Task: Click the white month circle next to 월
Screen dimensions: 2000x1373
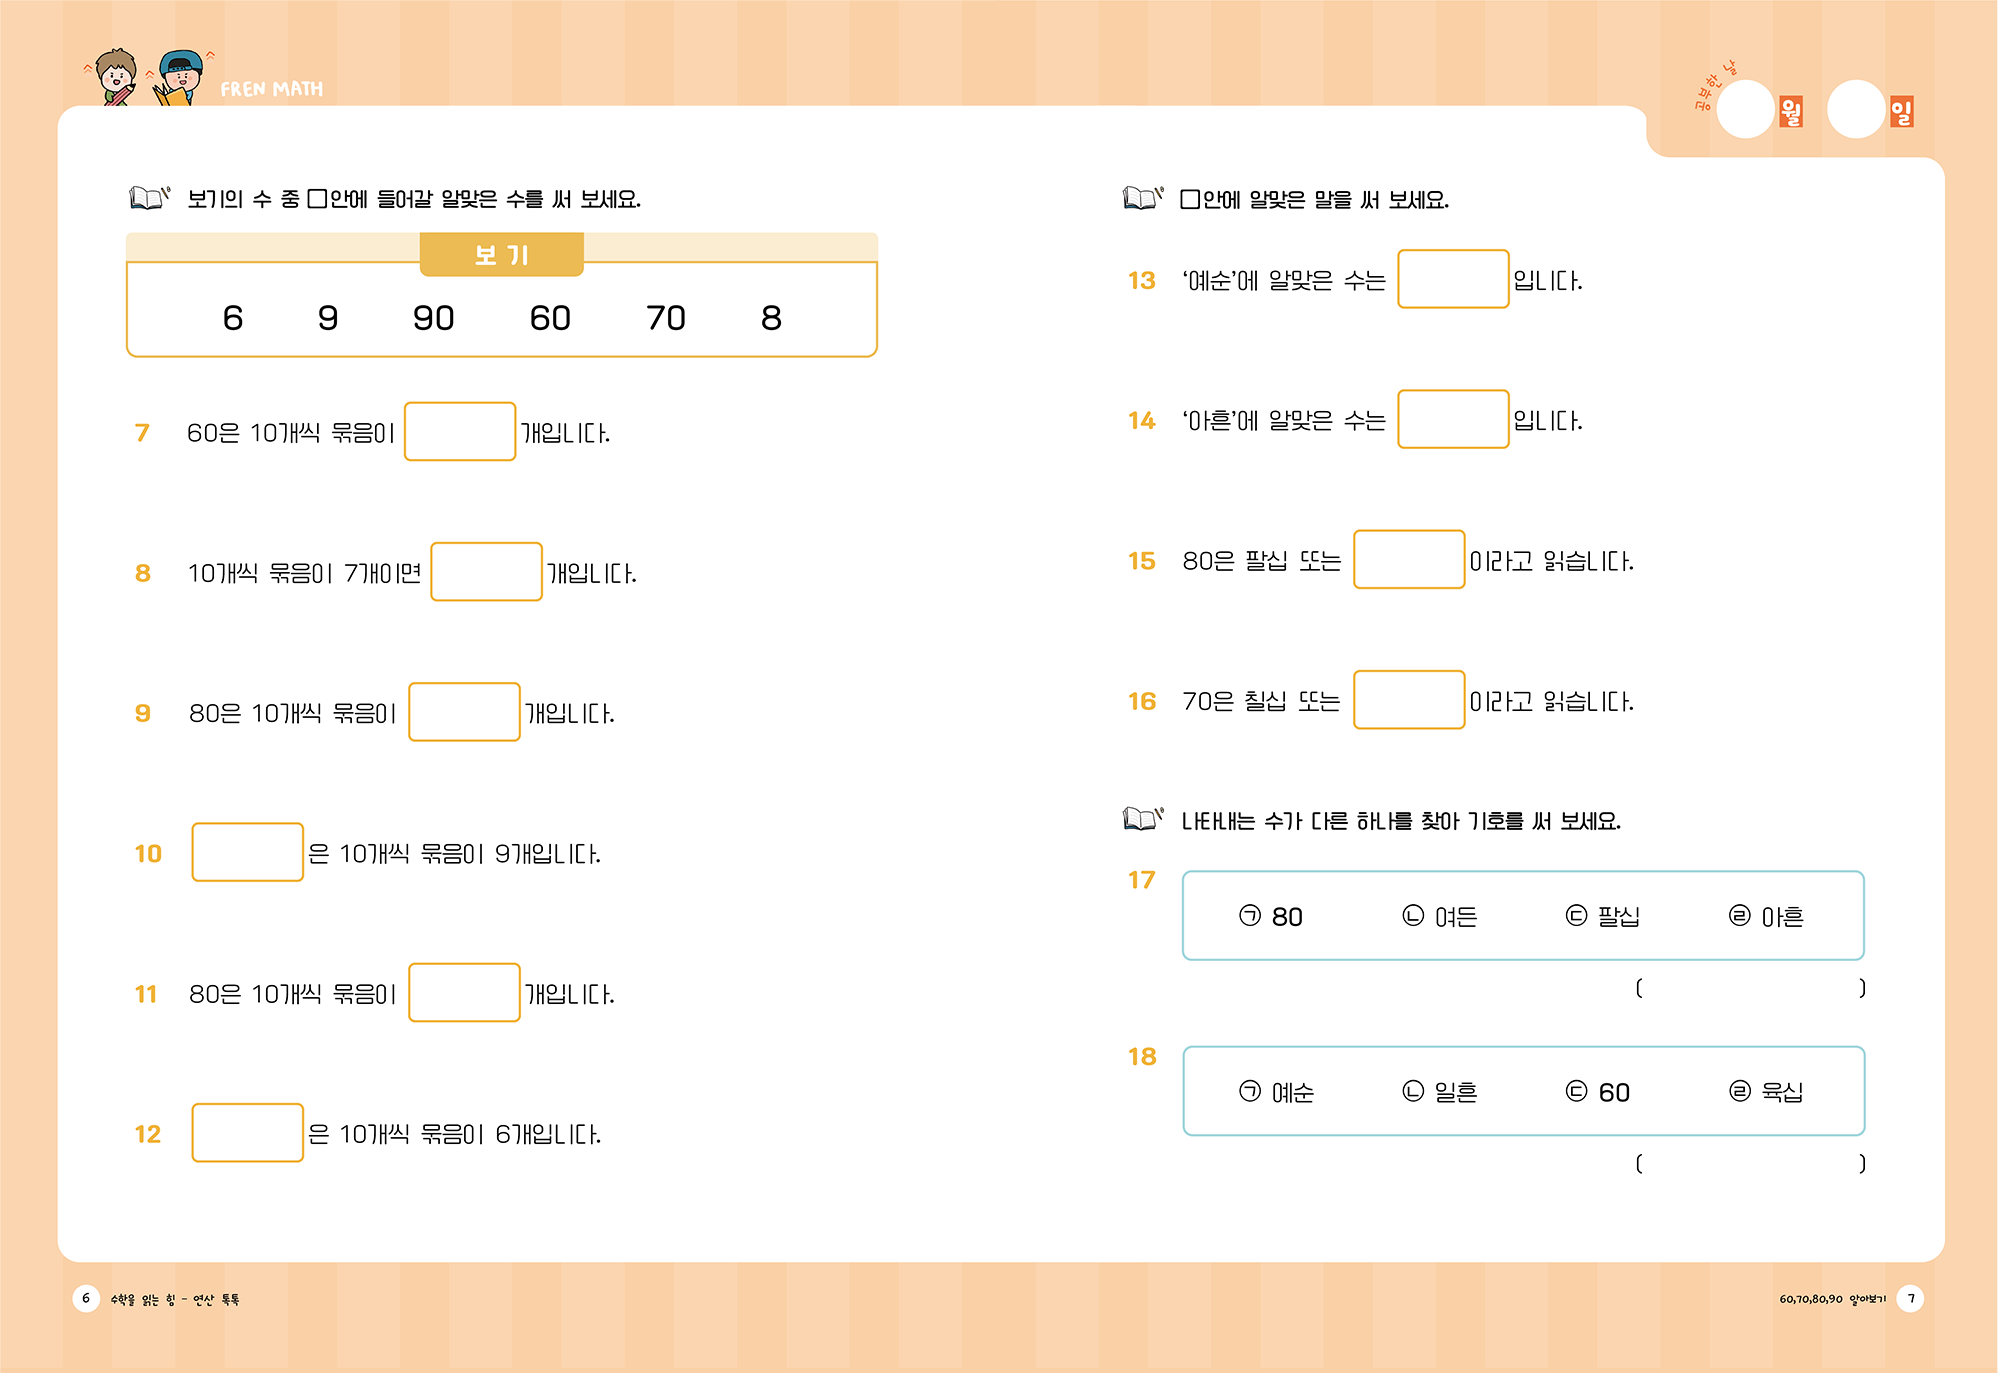Action: (1745, 109)
